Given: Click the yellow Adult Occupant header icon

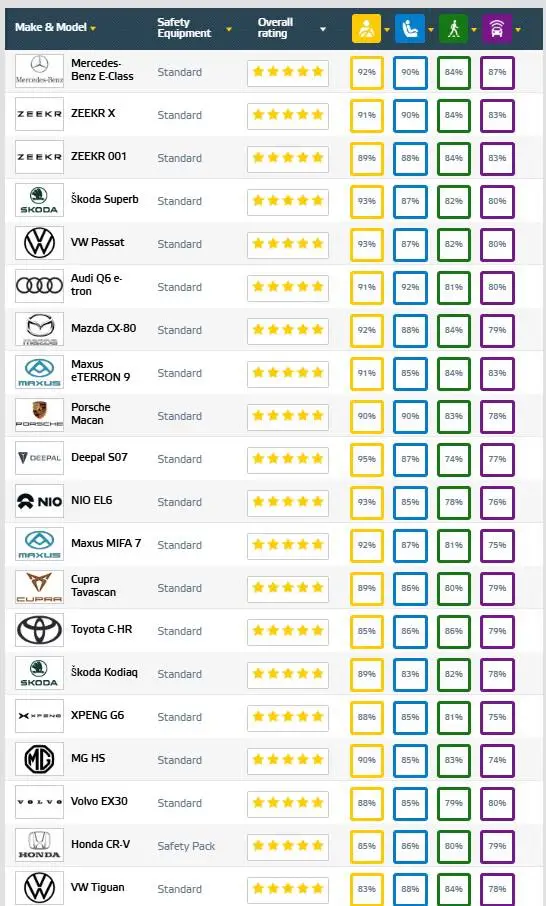Looking at the screenshot, I should (x=366, y=28).
